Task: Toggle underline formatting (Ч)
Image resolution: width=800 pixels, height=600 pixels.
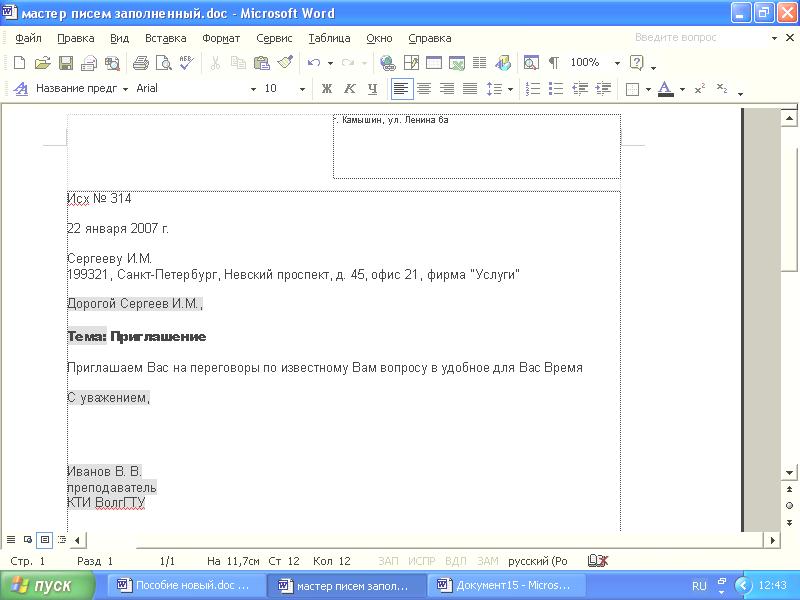Action: pos(372,89)
